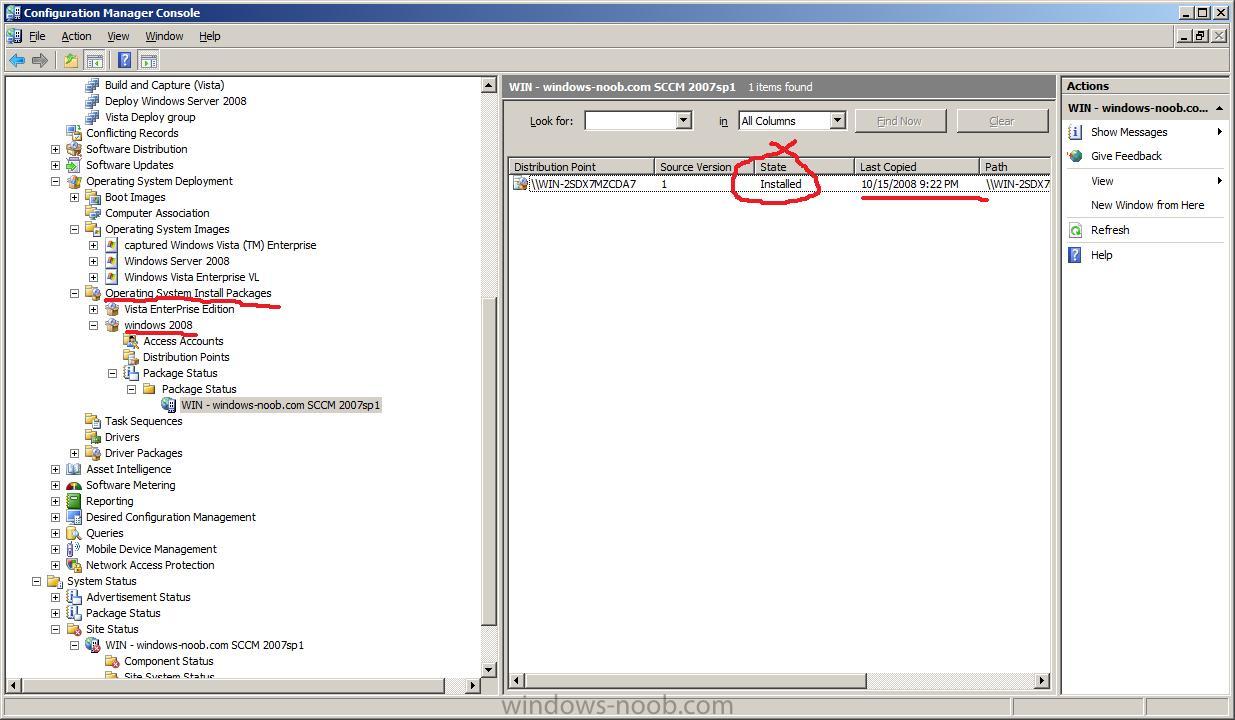Select the Software Updates node icon
1235x720 pixels.
(74, 165)
